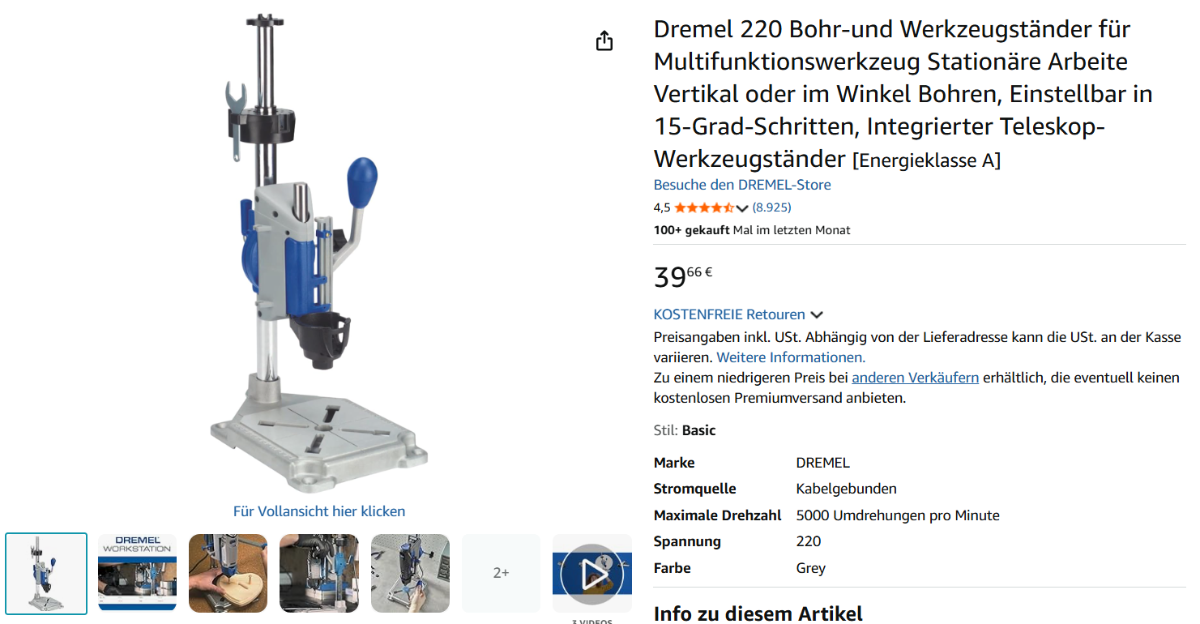The width and height of the screenshot is (1200, 624).
Task: Click the Energieklasse A label
Action: pos(926,161)
